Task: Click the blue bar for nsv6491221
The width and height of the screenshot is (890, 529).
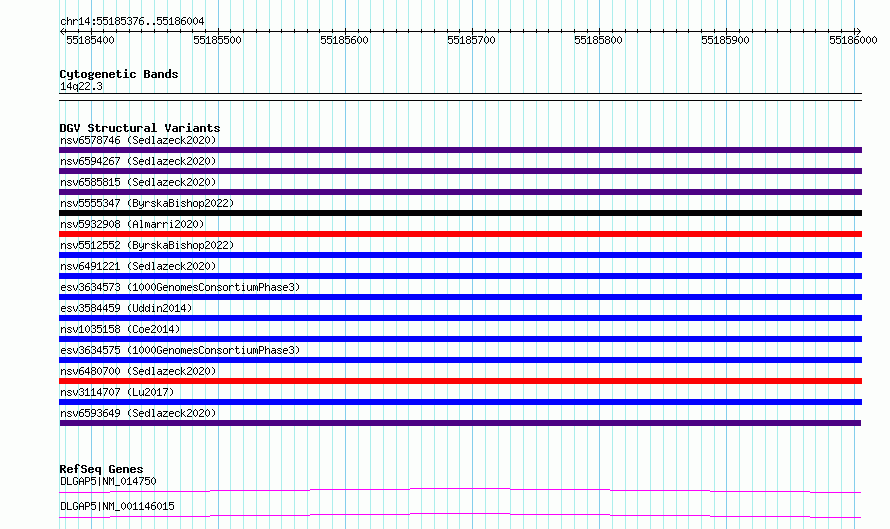Action: [x=460, y=276]
